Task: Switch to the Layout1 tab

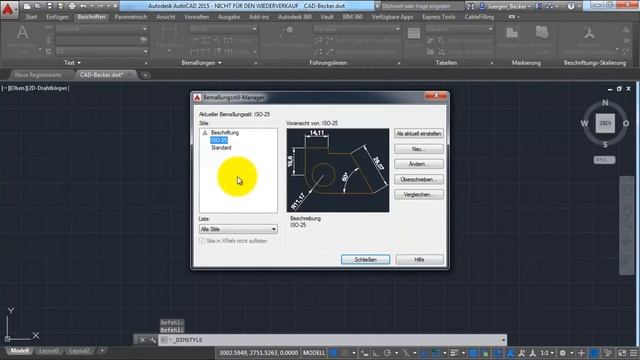Action: 49,351
